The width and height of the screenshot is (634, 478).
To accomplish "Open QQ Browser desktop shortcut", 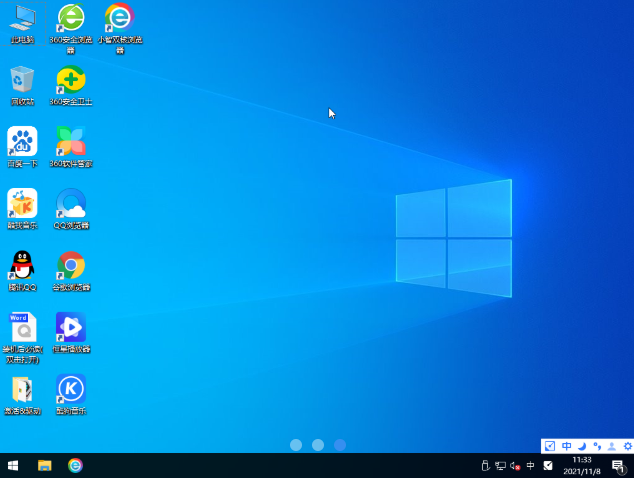I will tap(71, 204).
